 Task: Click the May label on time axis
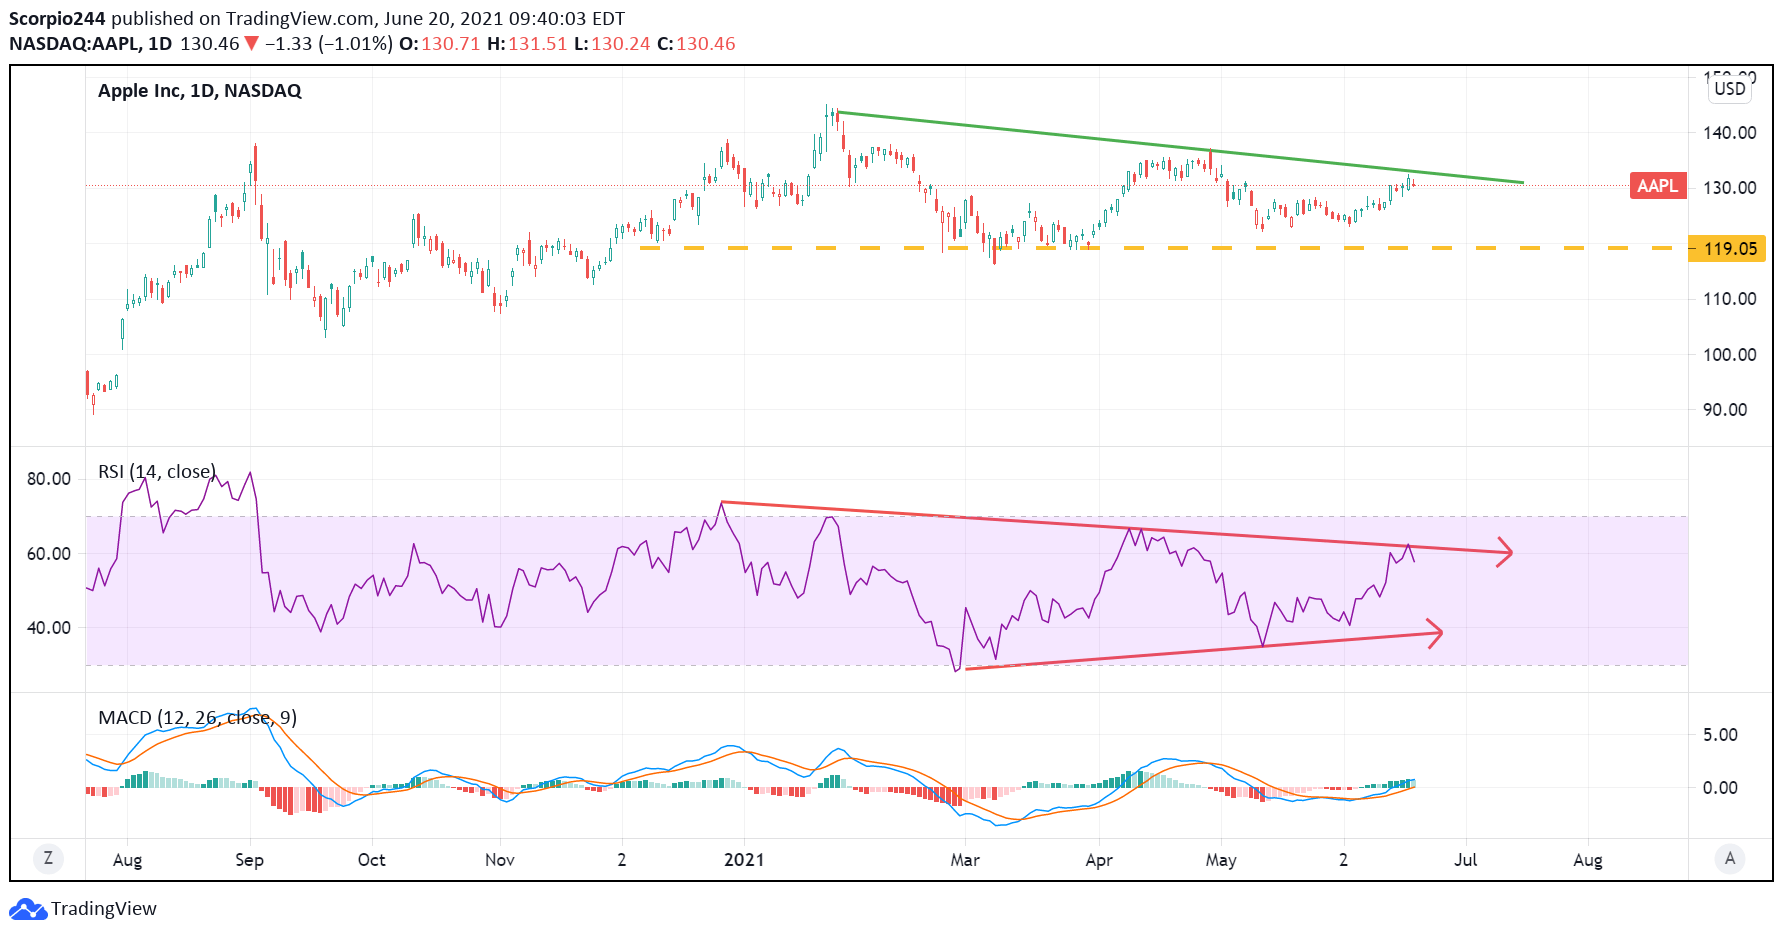(x=1221, y=860)
